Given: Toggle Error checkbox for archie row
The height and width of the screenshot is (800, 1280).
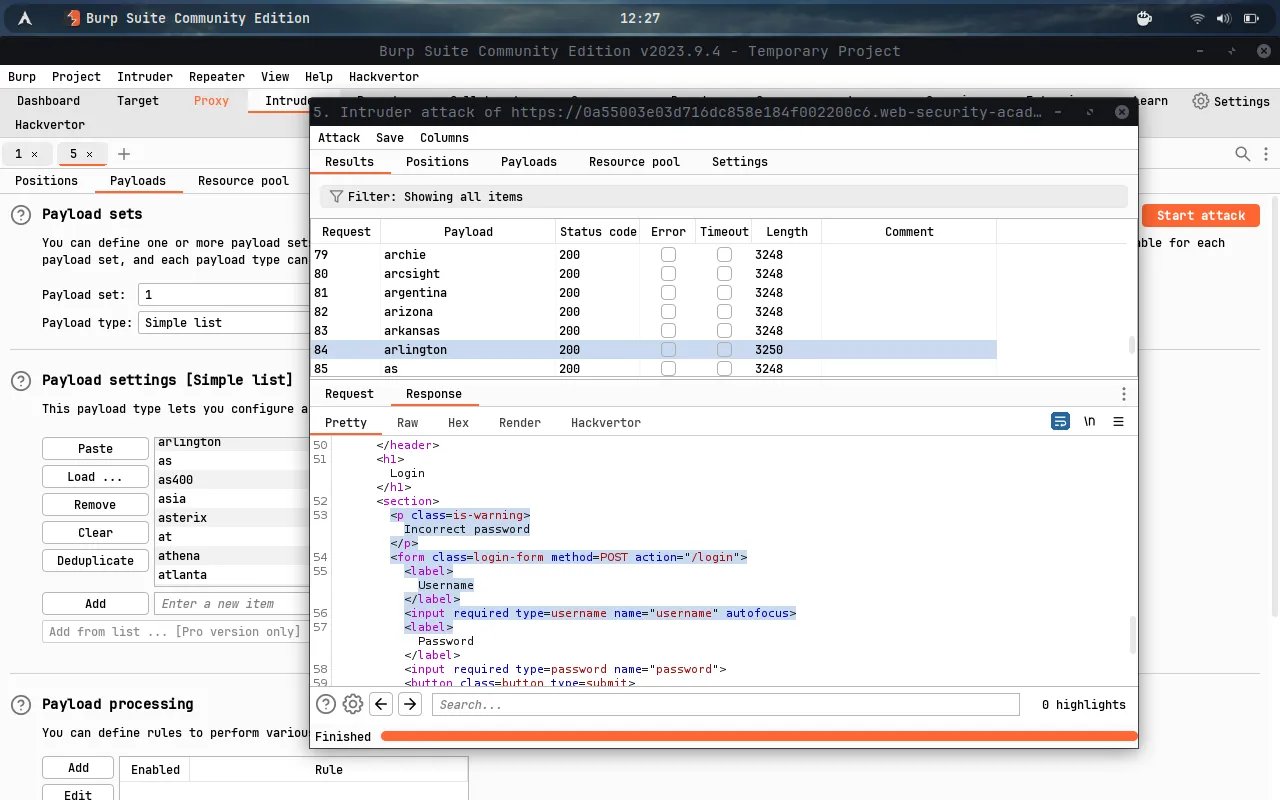Looking at the screenshot, I should 668,255.
